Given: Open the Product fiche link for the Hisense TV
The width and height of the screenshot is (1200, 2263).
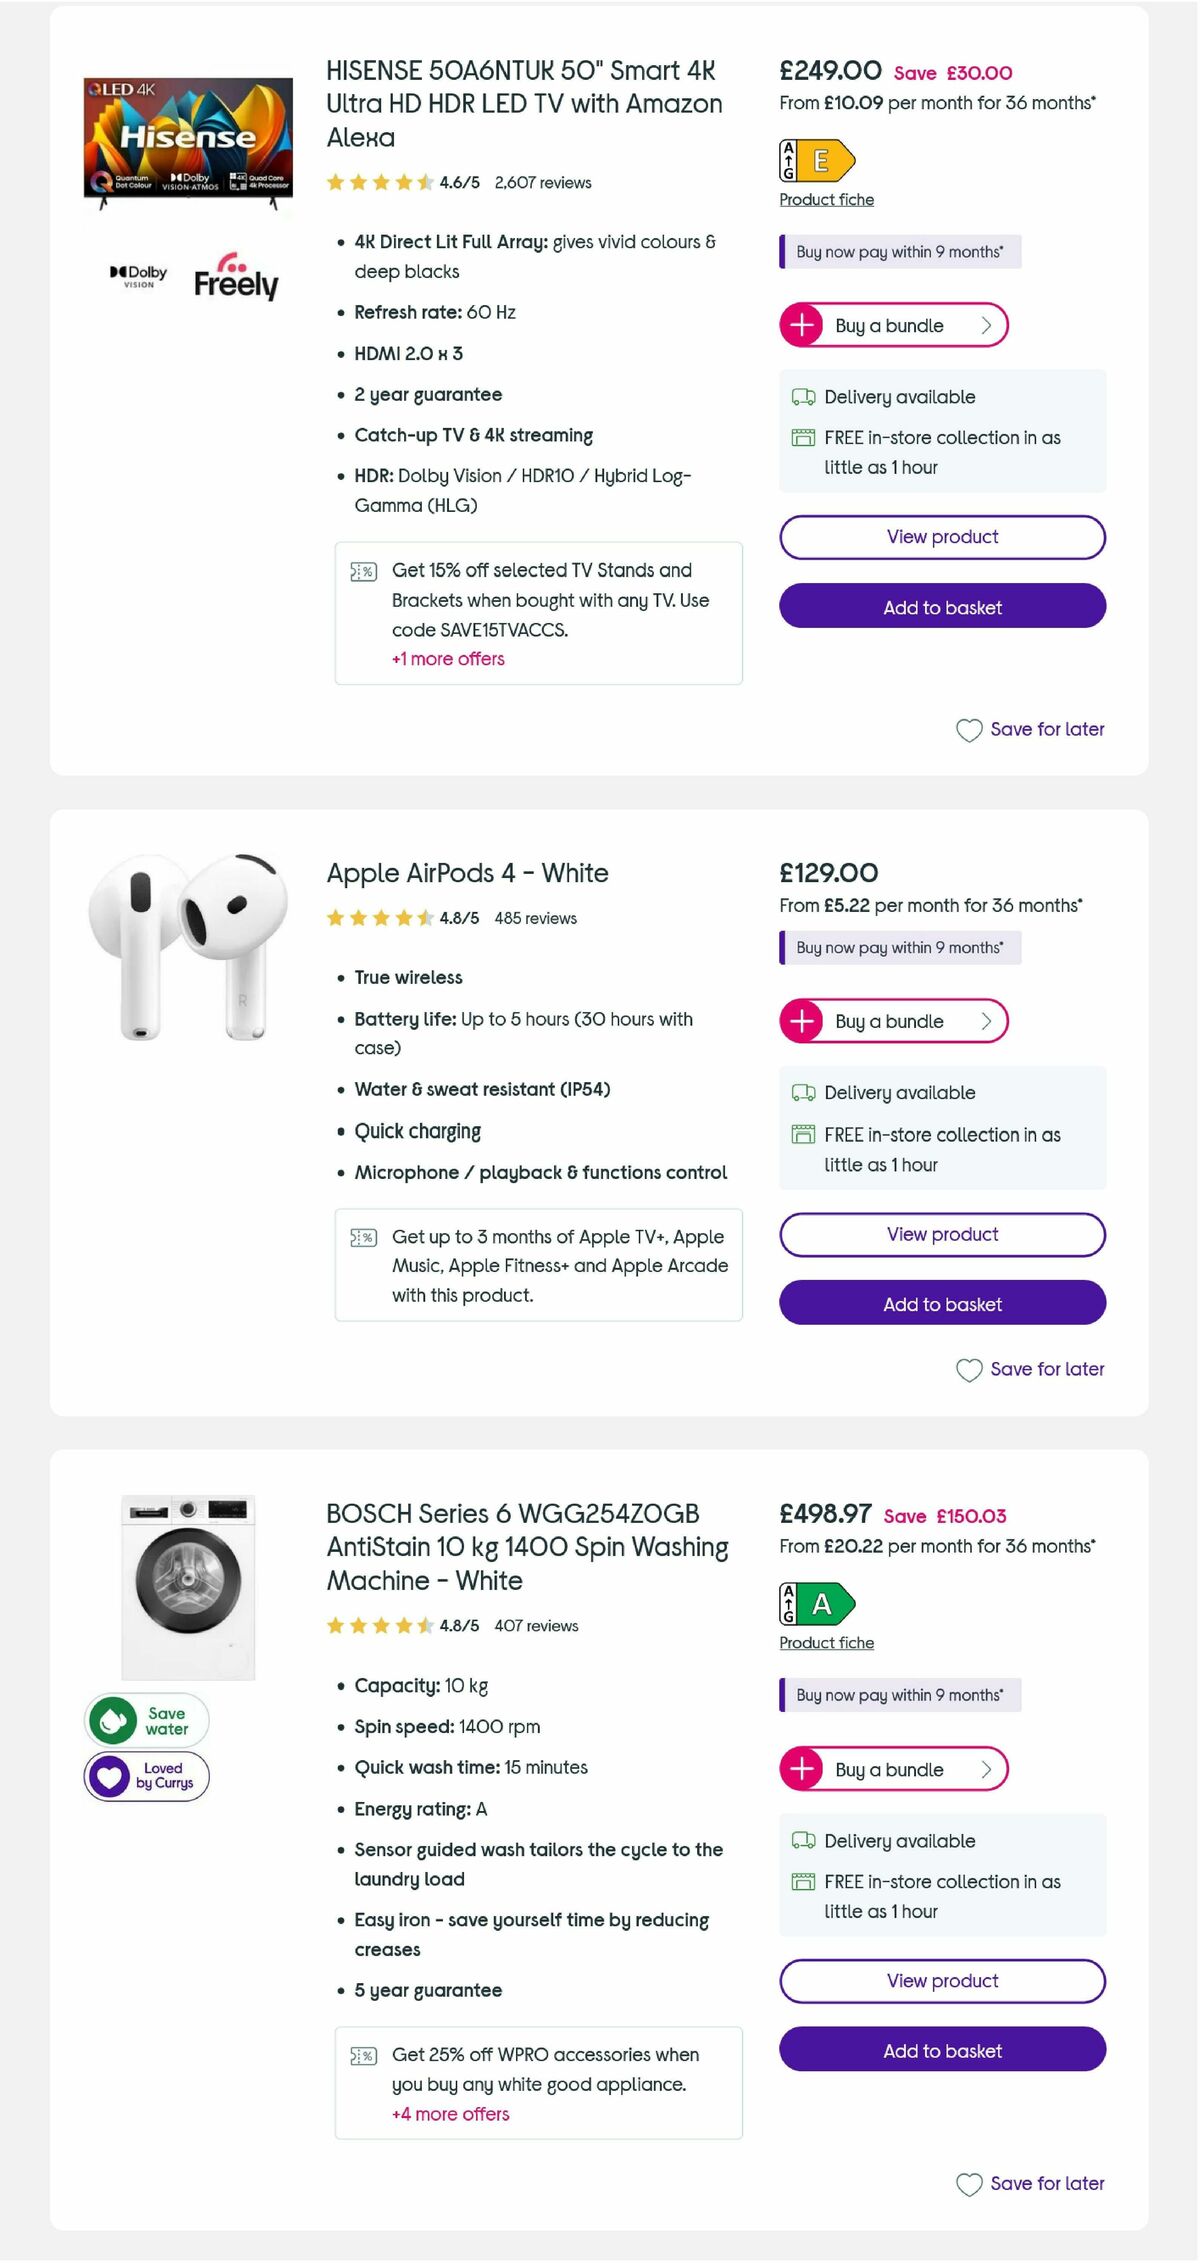Looking at the screenshot, I should pos(826,200).
